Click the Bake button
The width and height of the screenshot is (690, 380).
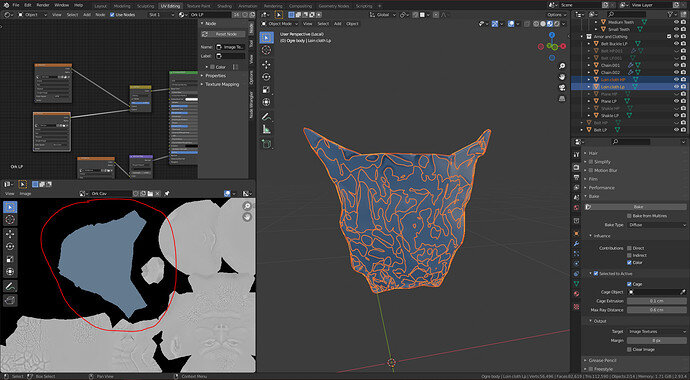638,206
